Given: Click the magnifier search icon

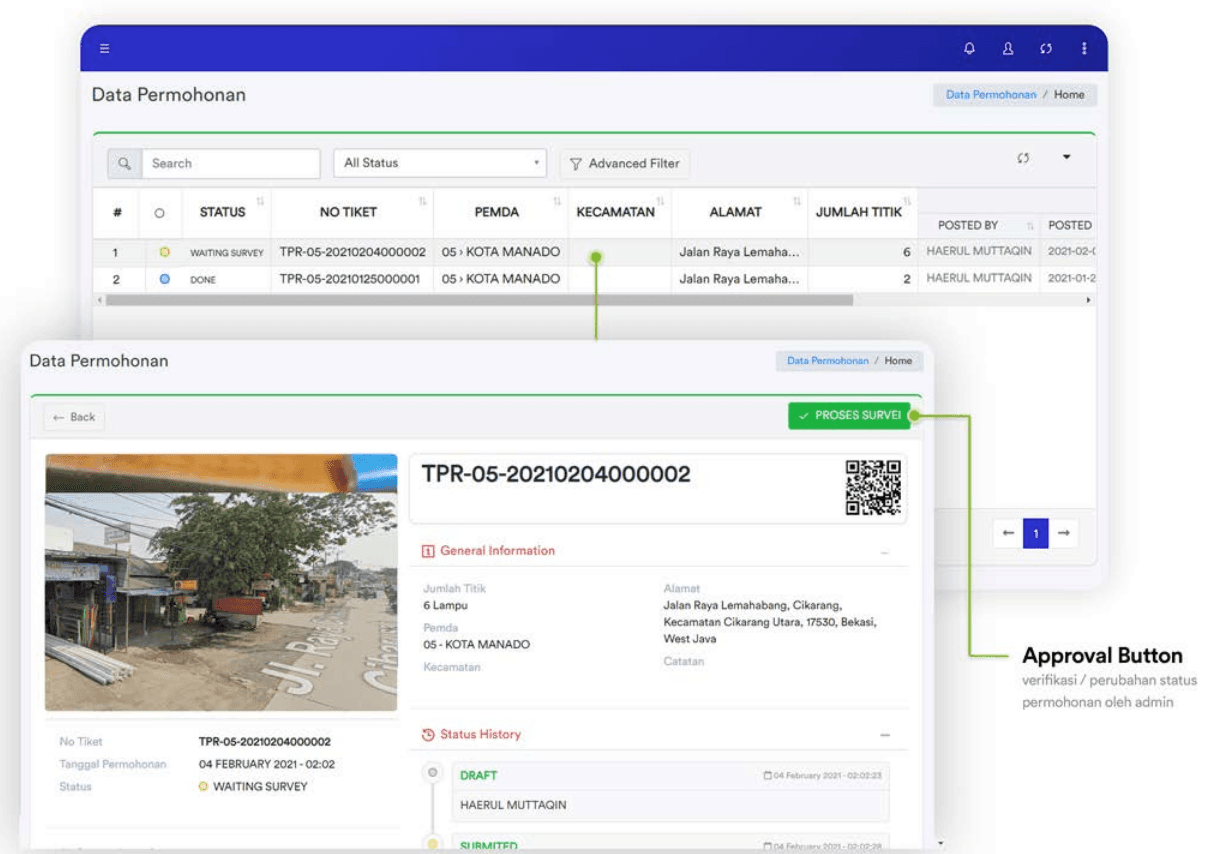Looking at the screenshot, I should [x=124, y=163].
